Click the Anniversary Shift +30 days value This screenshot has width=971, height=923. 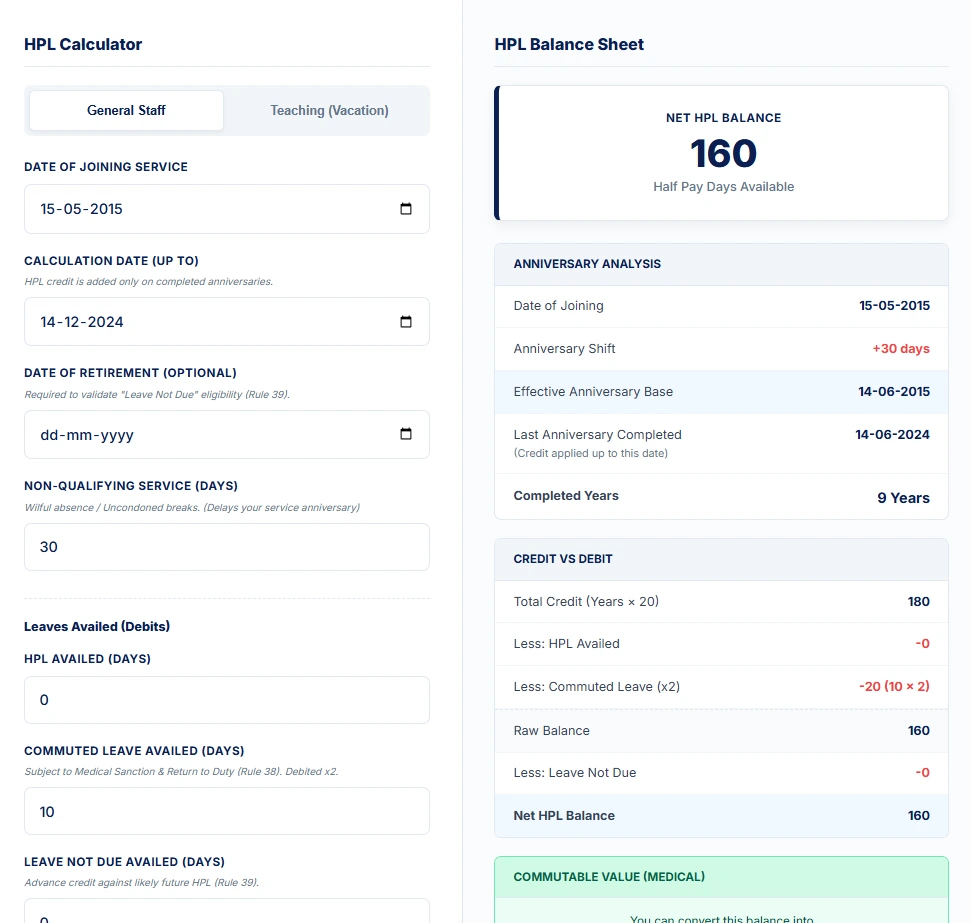coord(900,349)
